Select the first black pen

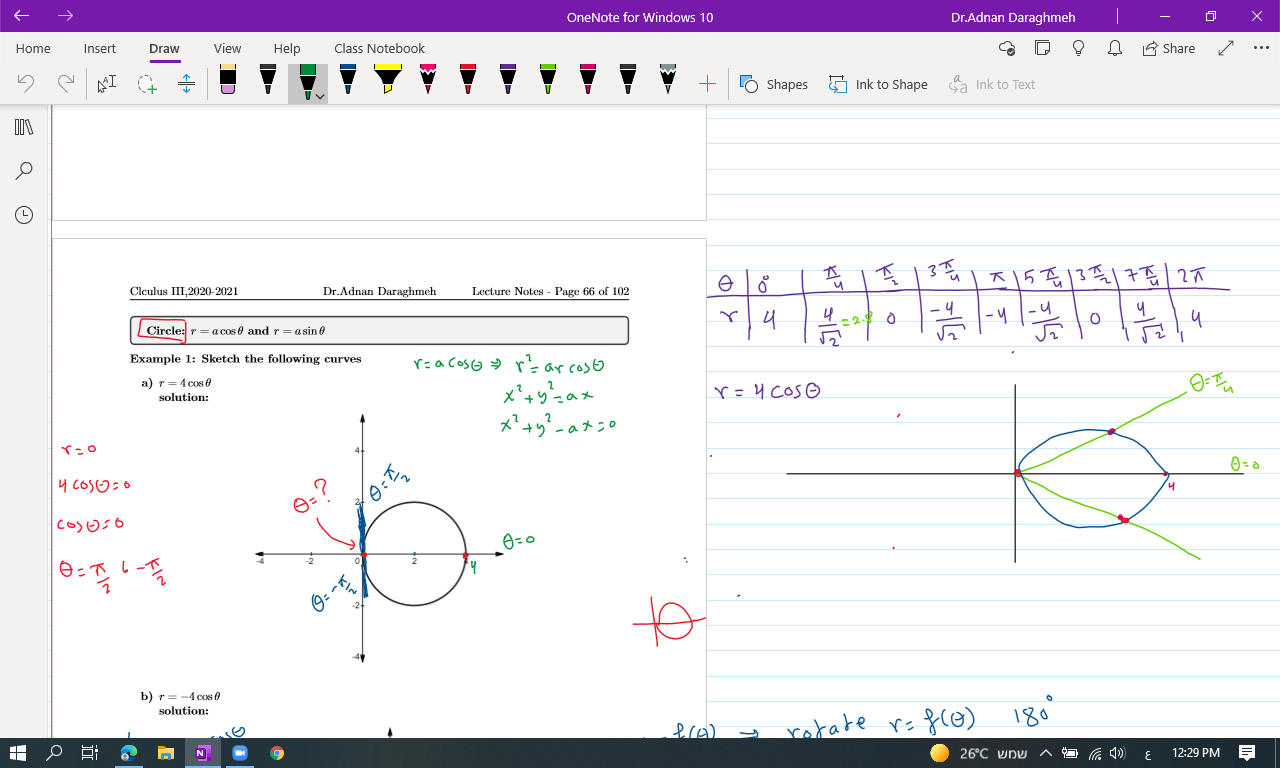click(x=268, y=80)
